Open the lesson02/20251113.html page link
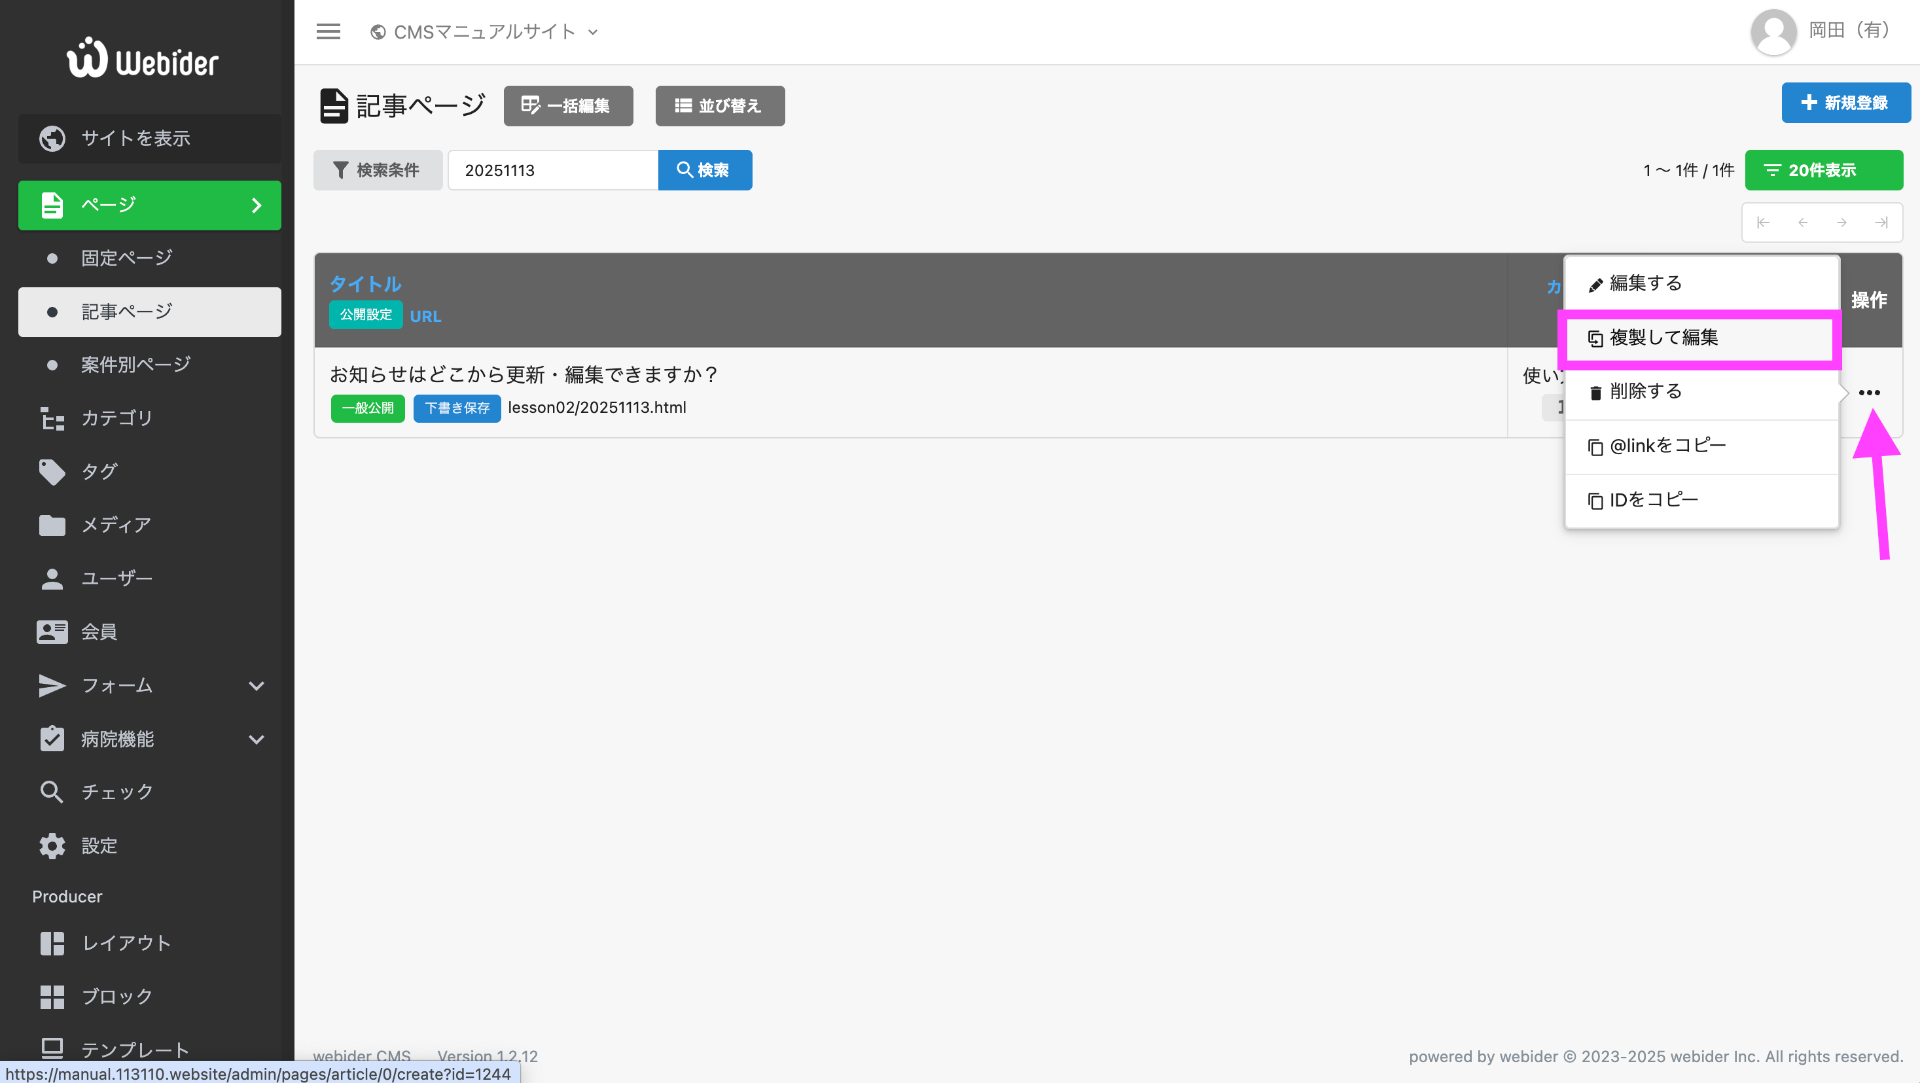The width and height of the screenshot is (1920, 1083). click(x=597, y=407)
